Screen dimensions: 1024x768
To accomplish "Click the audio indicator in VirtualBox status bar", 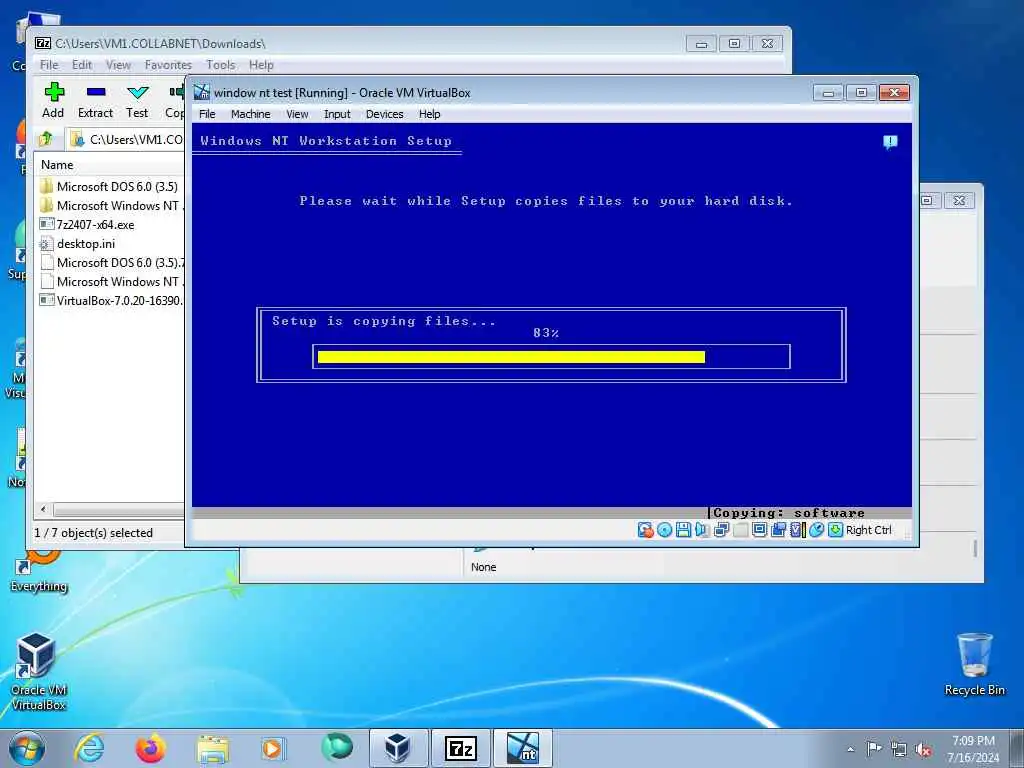I will (702, 530).
